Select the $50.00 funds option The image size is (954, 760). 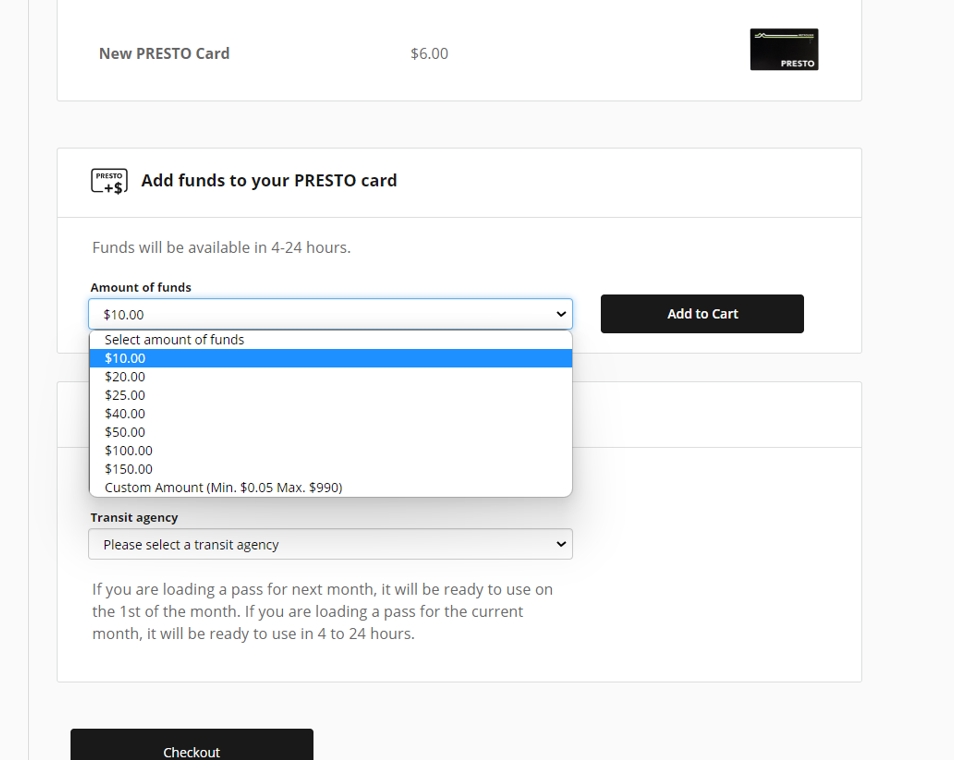tap(330, 432)
